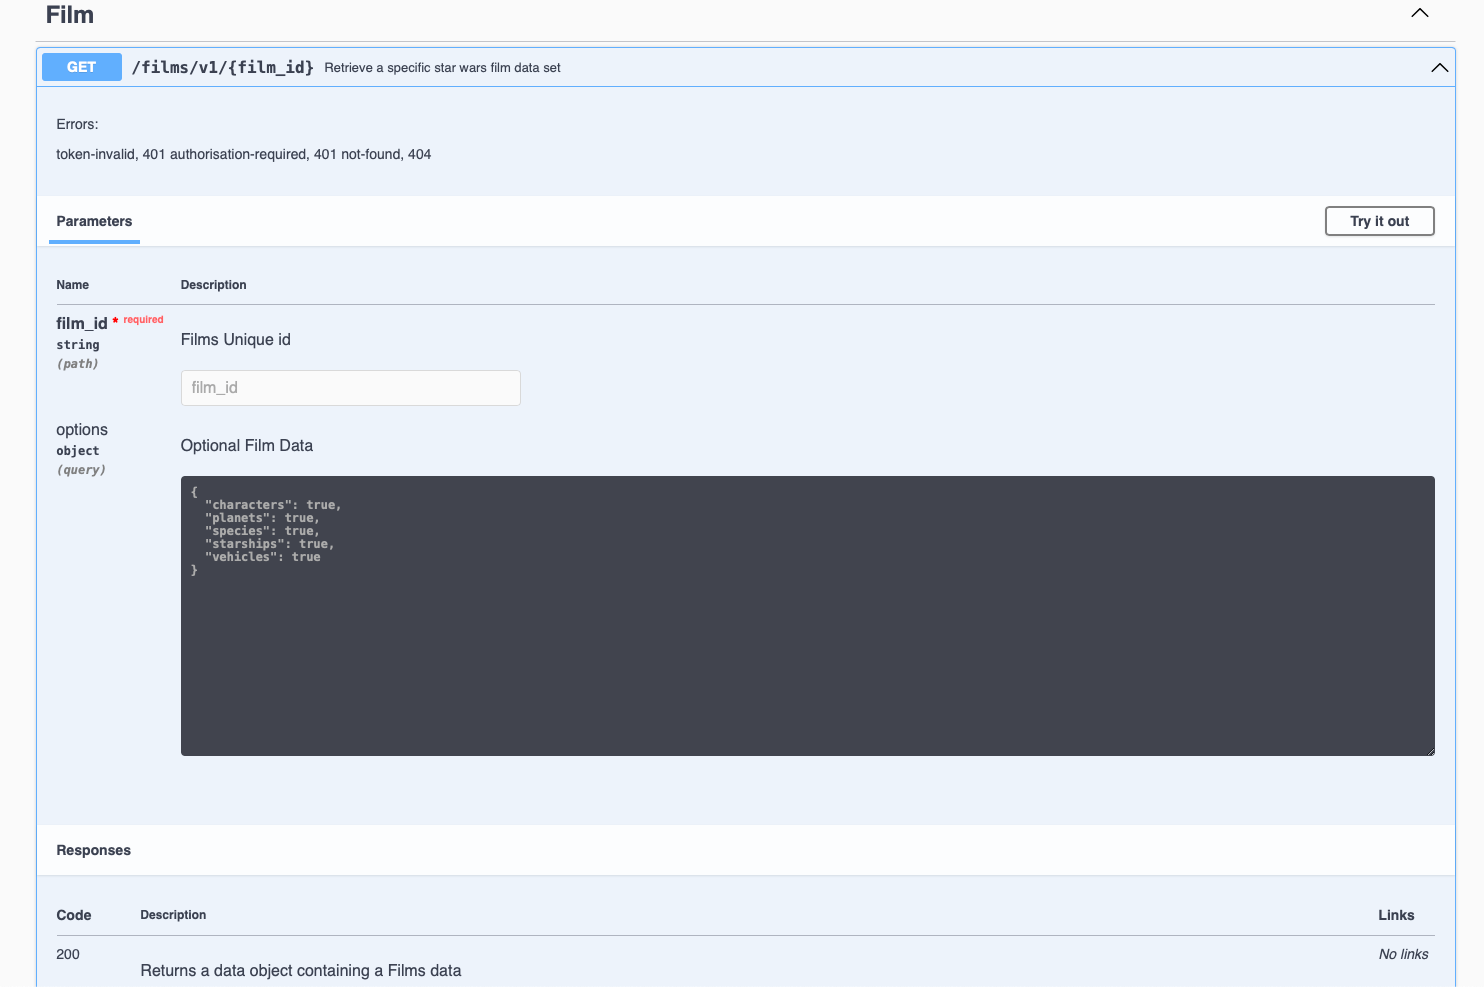
Task: Click the options parameter name
Action: [82, 429]
